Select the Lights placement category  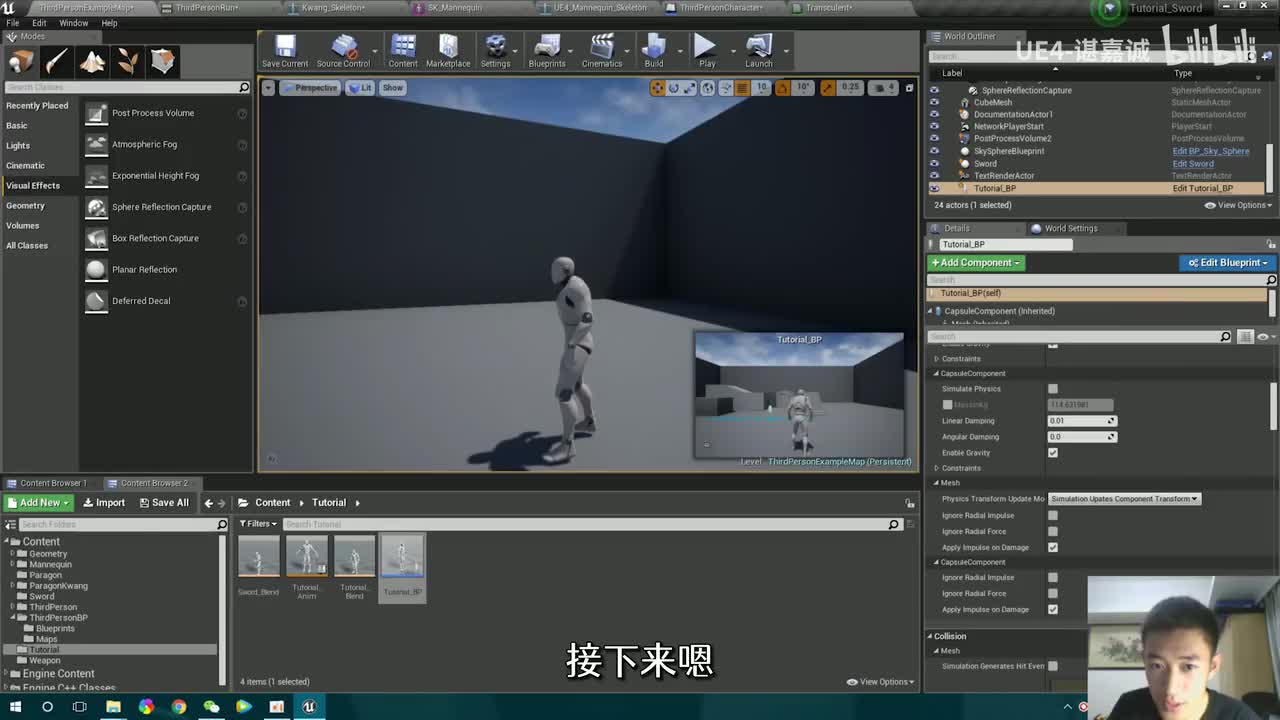tap(18, 146)
